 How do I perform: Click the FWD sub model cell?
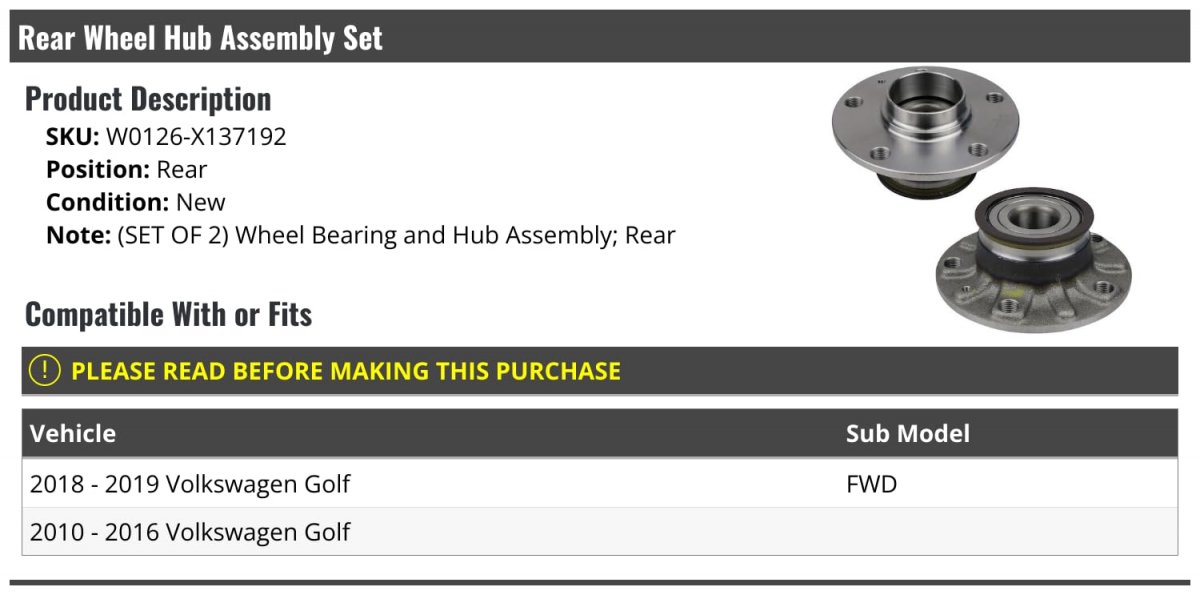(x=872, y=485)
